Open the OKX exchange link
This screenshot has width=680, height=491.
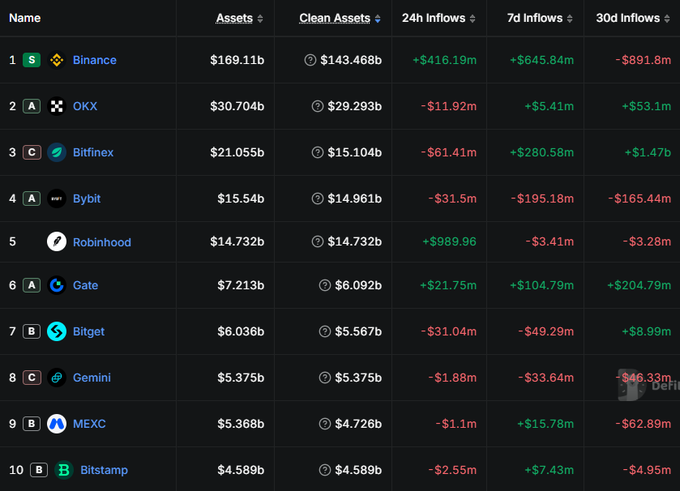coord(85,106)
